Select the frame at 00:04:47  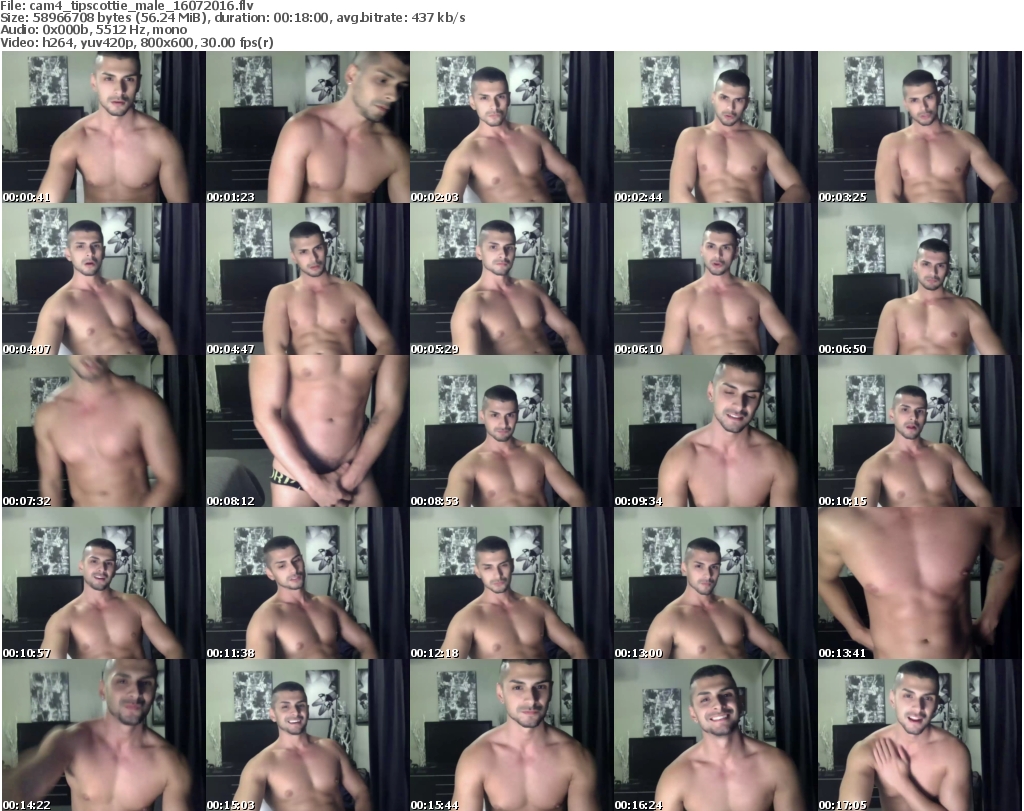[308, 279]
